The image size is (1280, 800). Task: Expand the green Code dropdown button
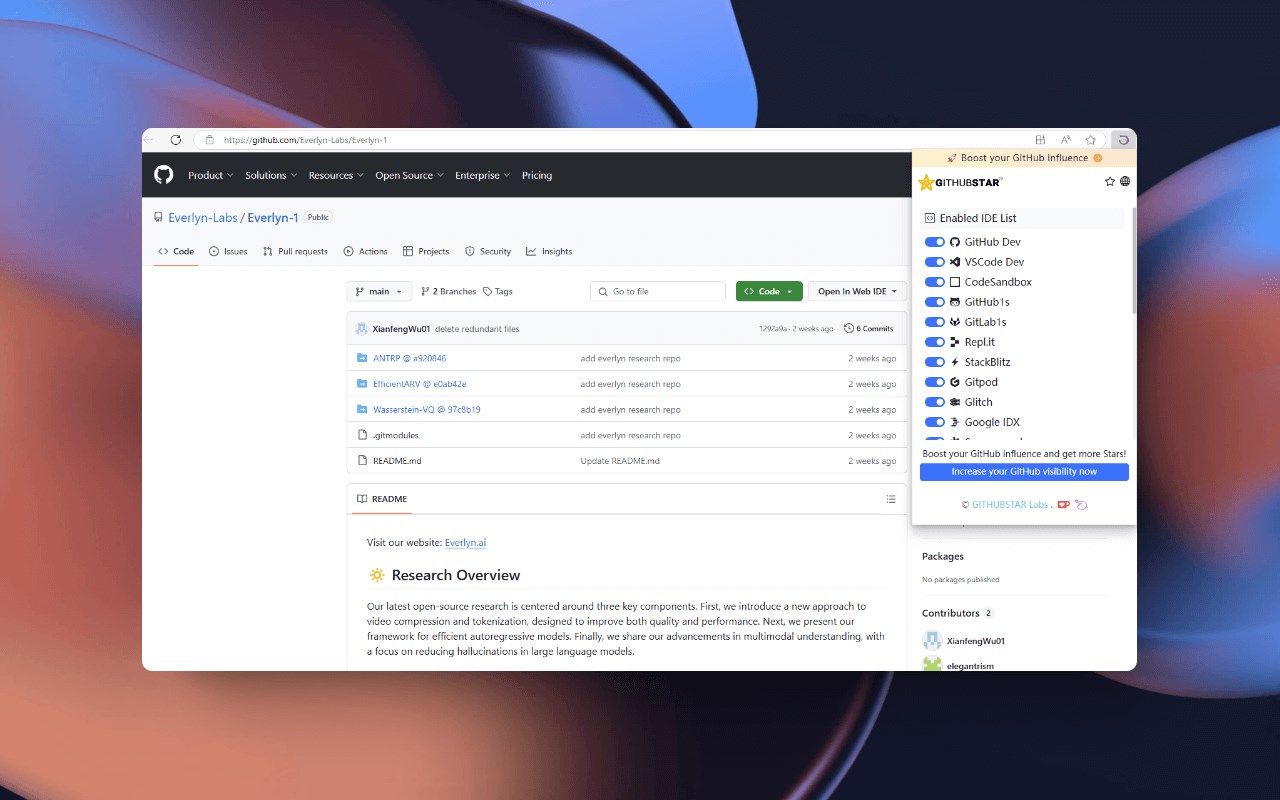(769, 291)
